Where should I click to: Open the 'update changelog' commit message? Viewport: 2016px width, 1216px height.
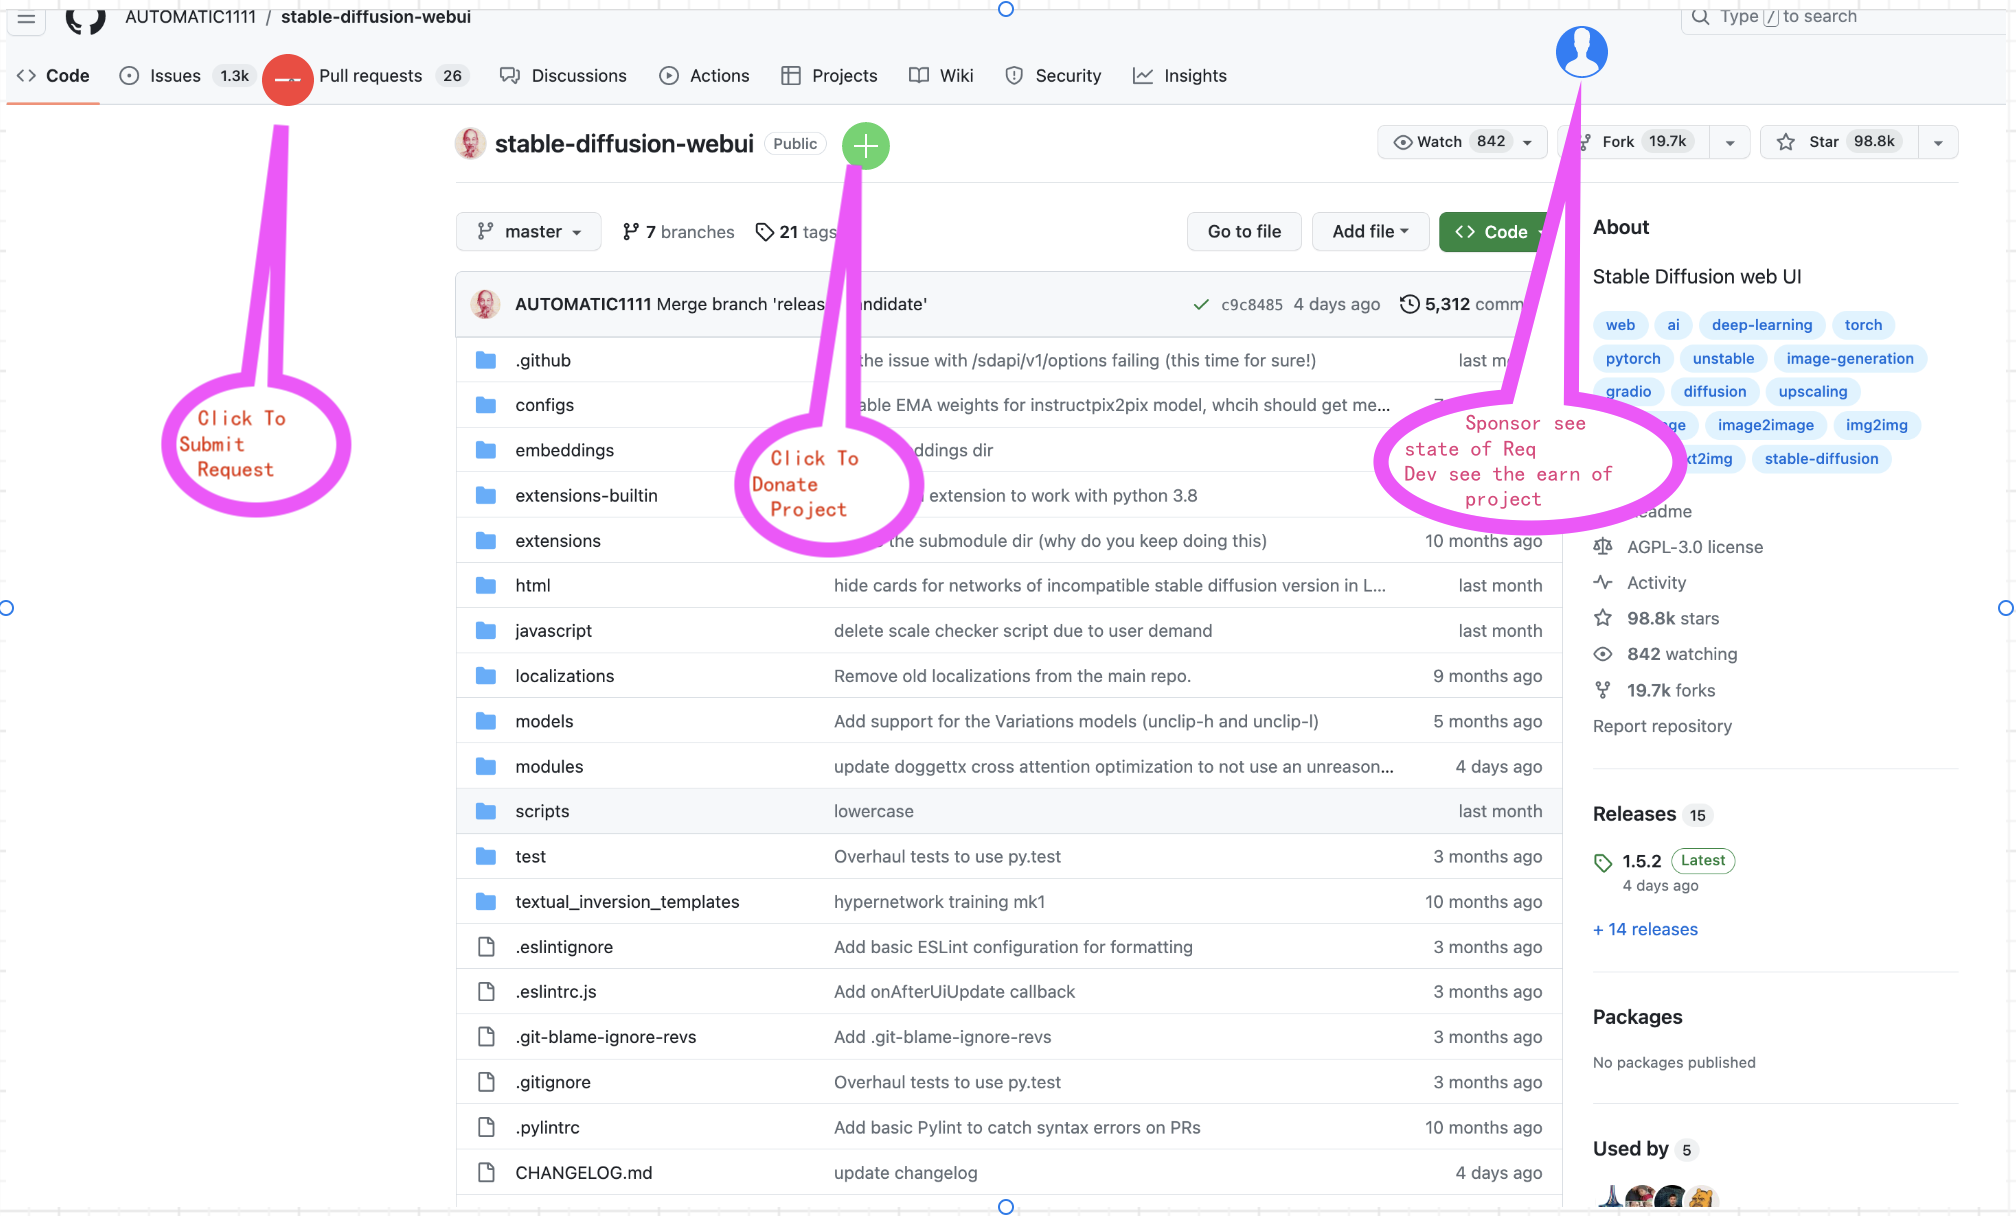tap(905, 1172)
